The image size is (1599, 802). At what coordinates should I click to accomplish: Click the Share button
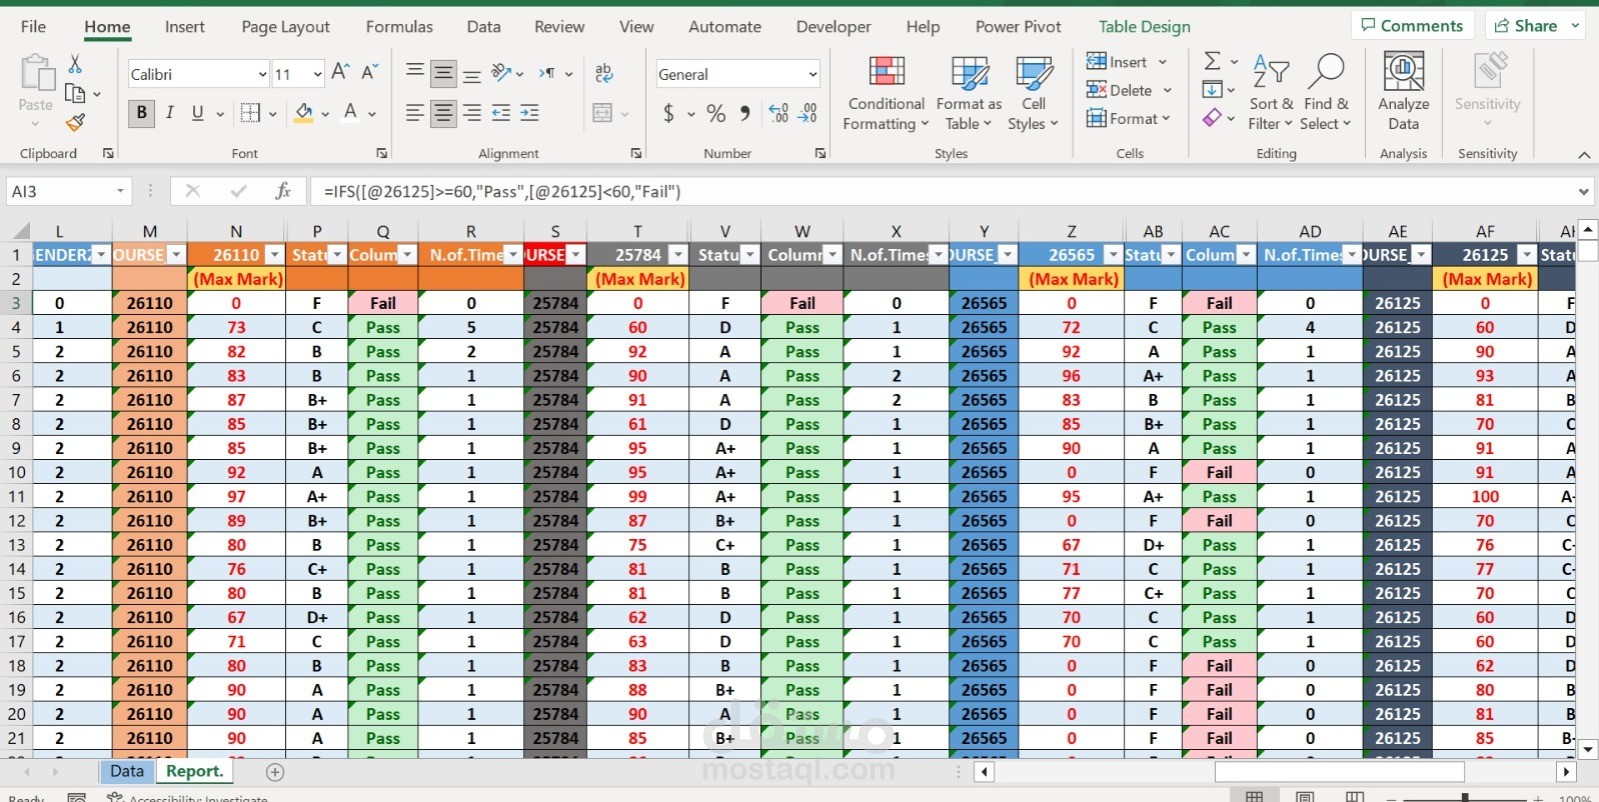[x=1536, y=26]
